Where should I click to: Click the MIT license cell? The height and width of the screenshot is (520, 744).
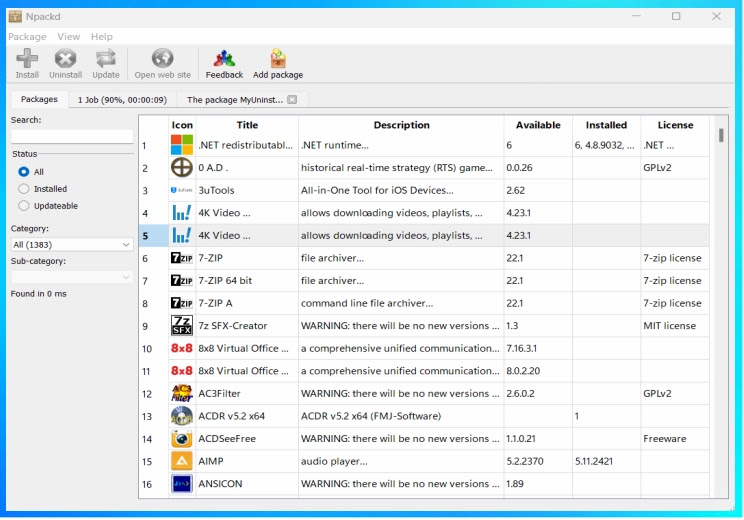675,326
